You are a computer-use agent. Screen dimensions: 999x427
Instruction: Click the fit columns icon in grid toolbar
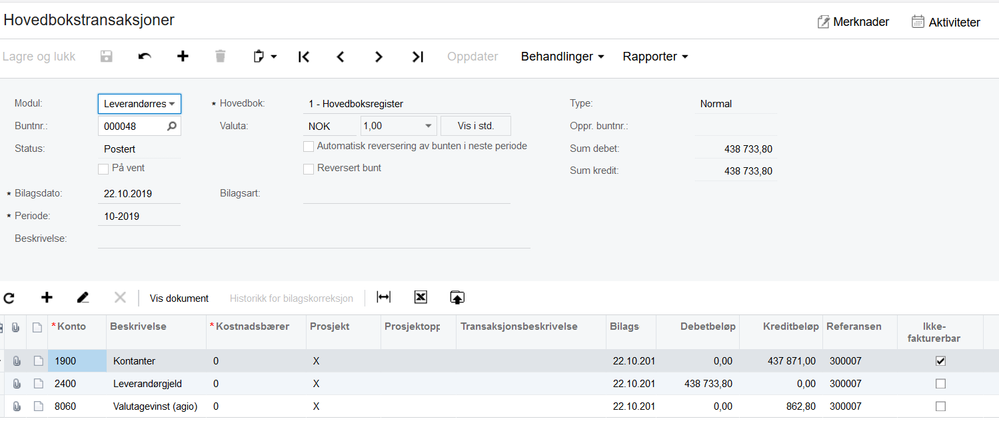[x=383, y=297]
